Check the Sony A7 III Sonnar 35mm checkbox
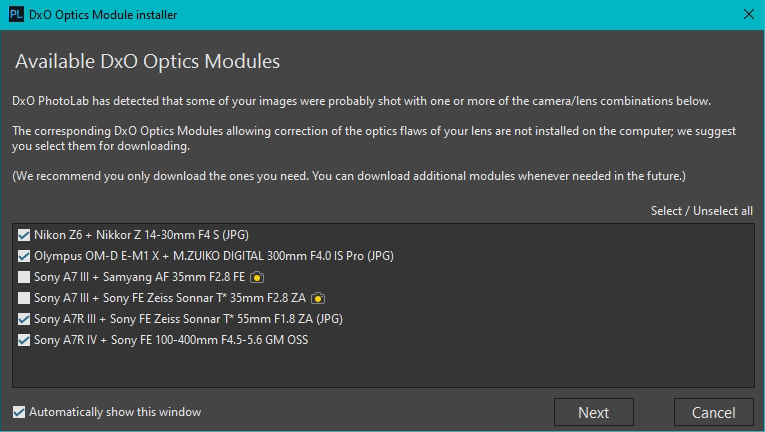 click(23, 298)
